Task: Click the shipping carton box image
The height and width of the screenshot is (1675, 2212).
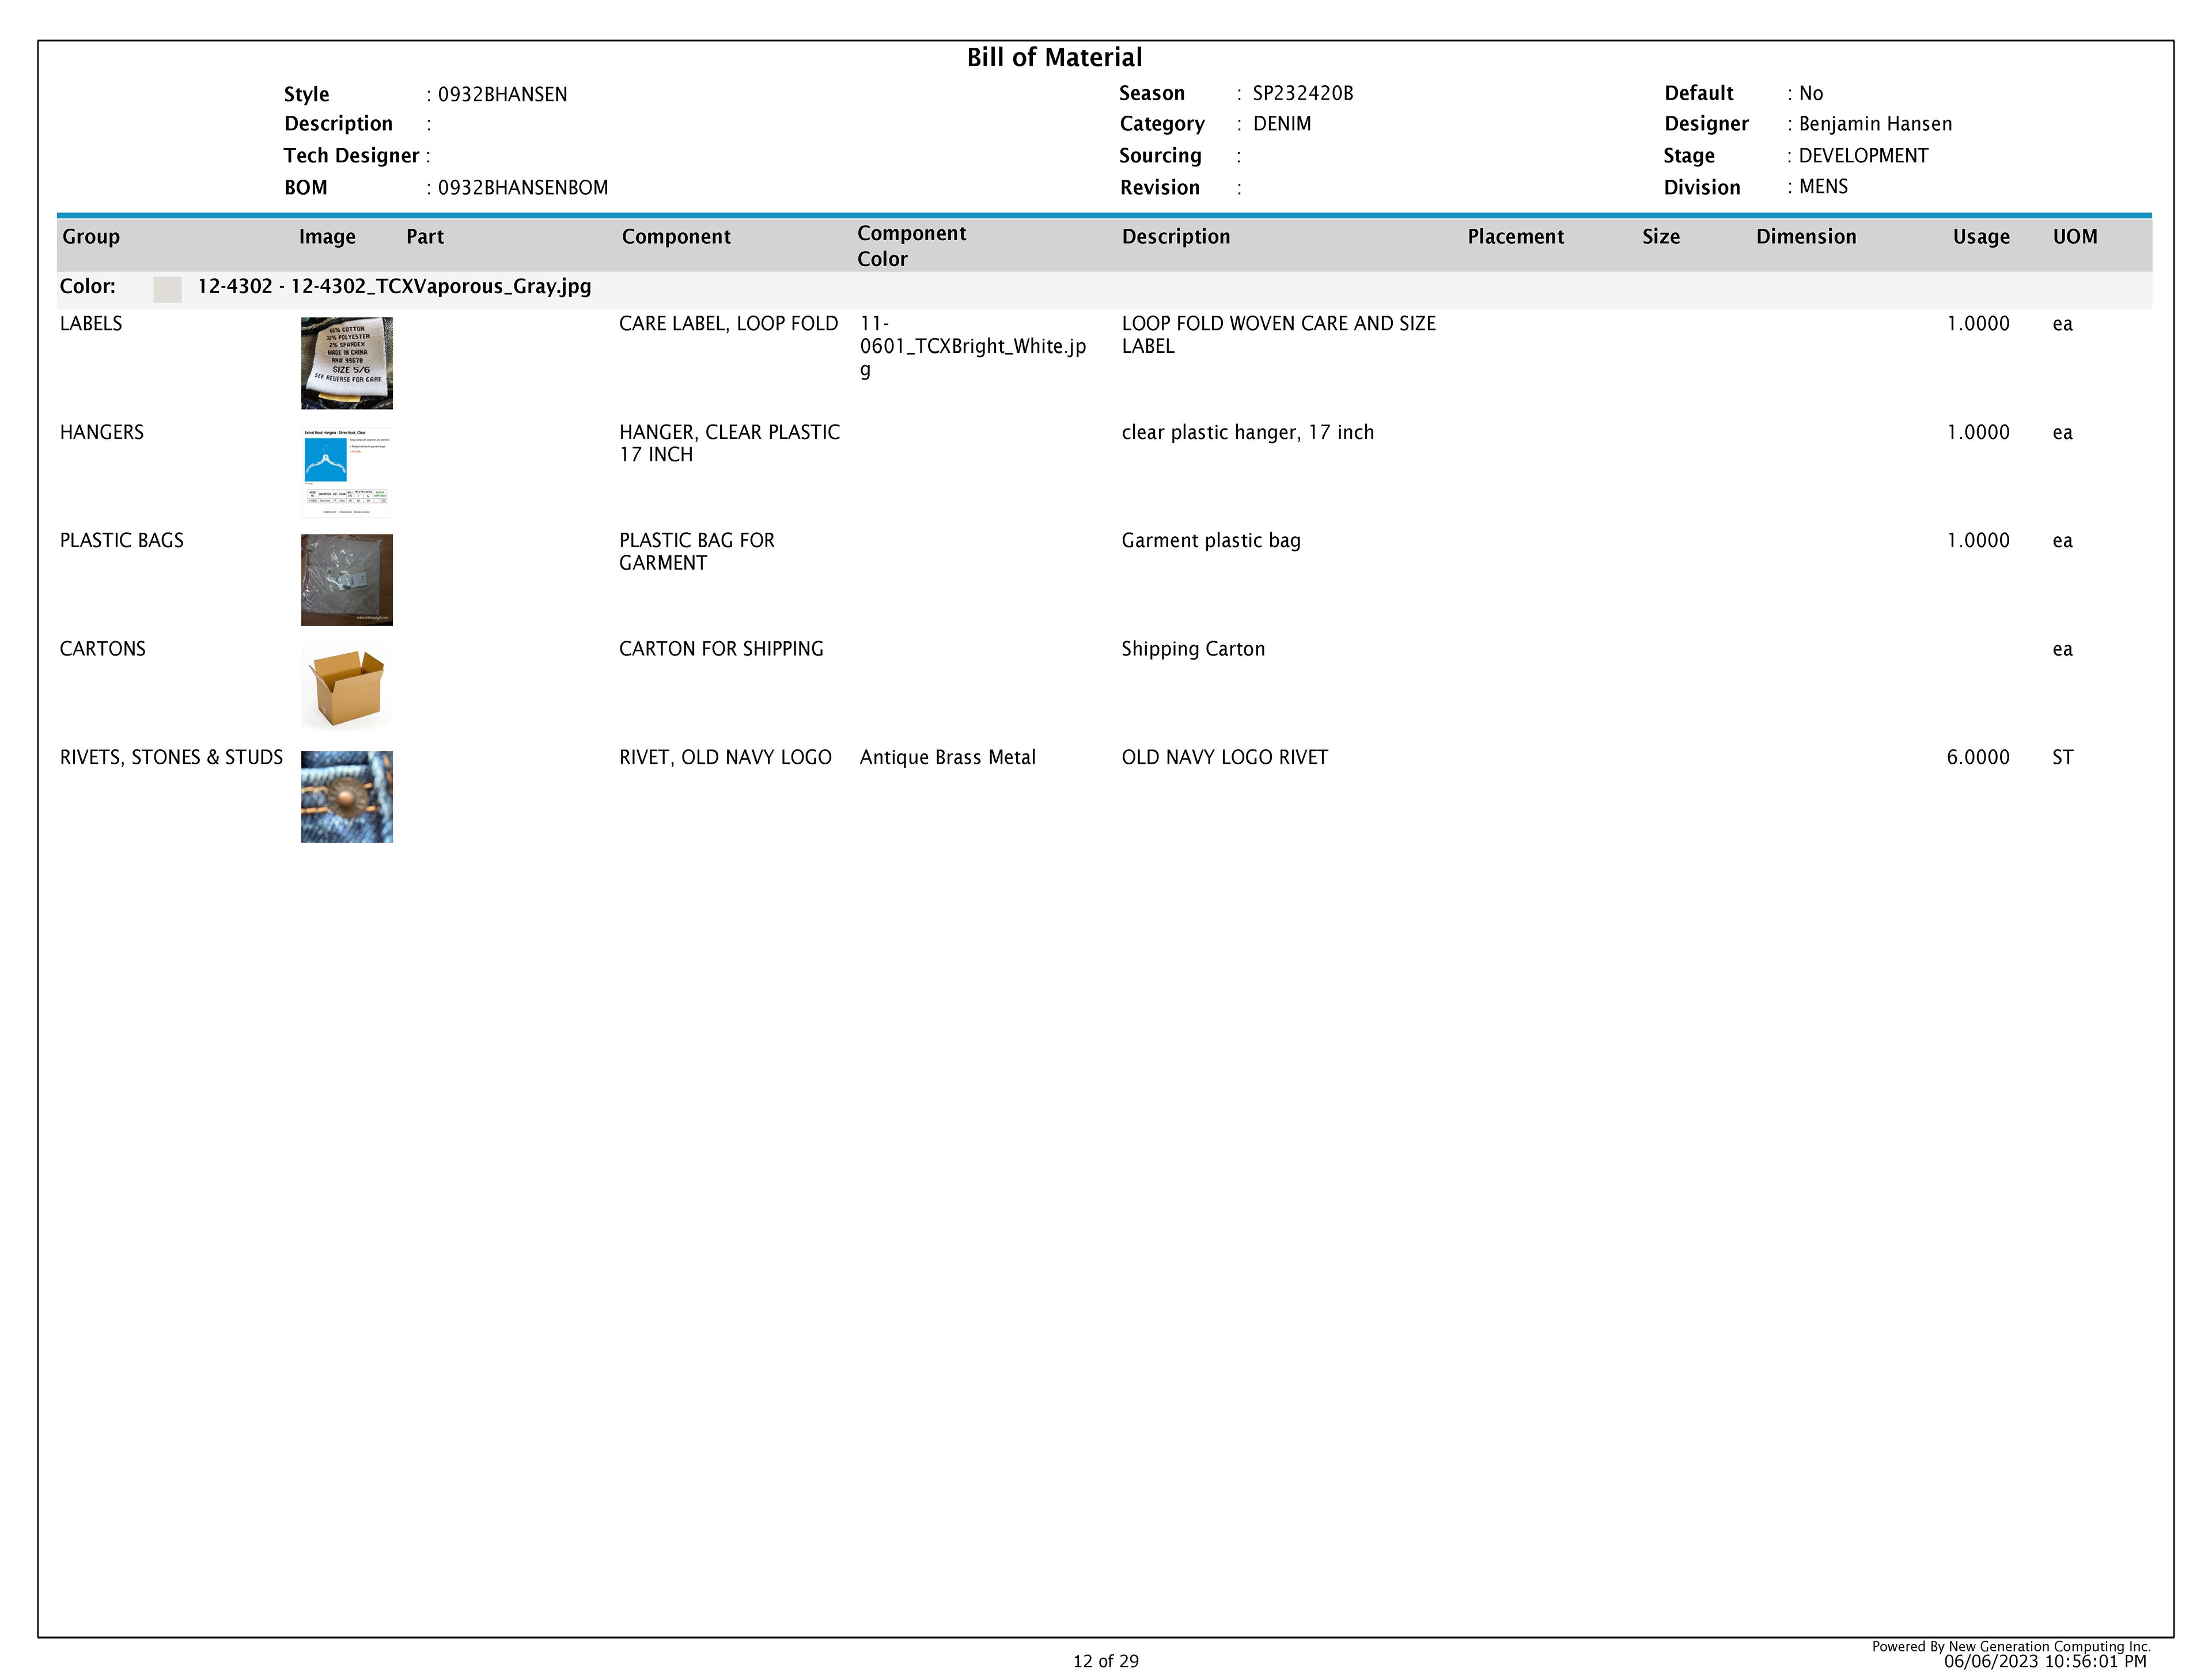Action: [346, 687]
